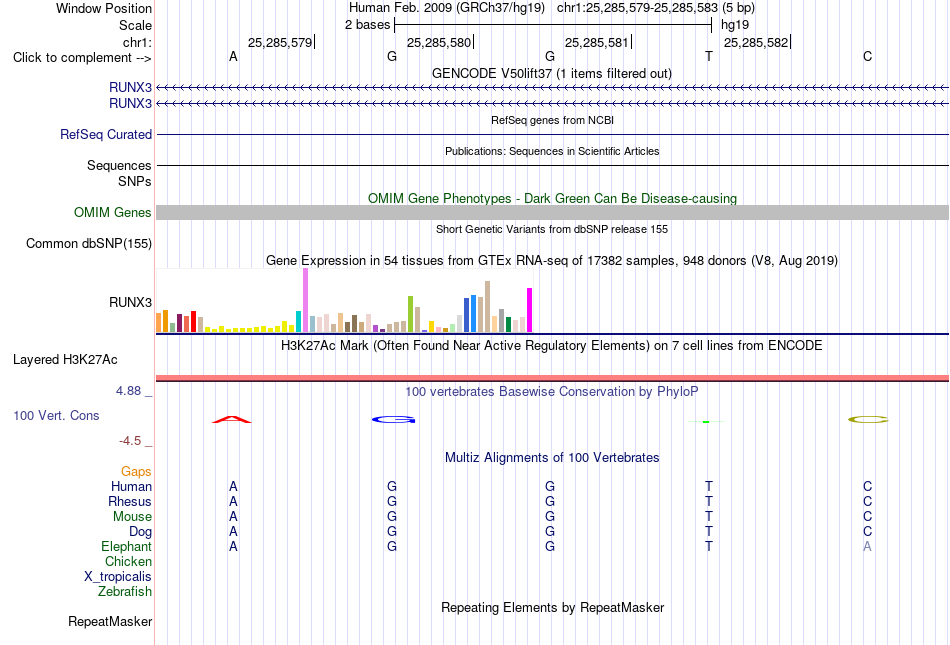Click 'Publications: Sequences in Scientific Articles' title
Screen dimensions: 950x645
tap(552, 151)
